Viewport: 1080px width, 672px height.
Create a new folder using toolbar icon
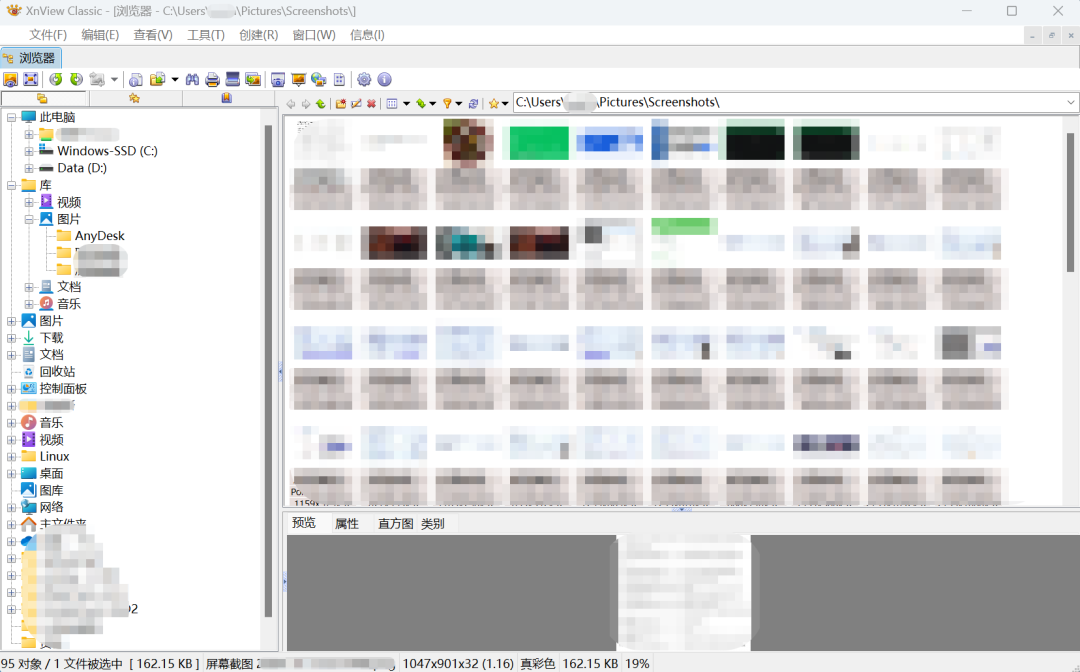click(x=340, y=103)
